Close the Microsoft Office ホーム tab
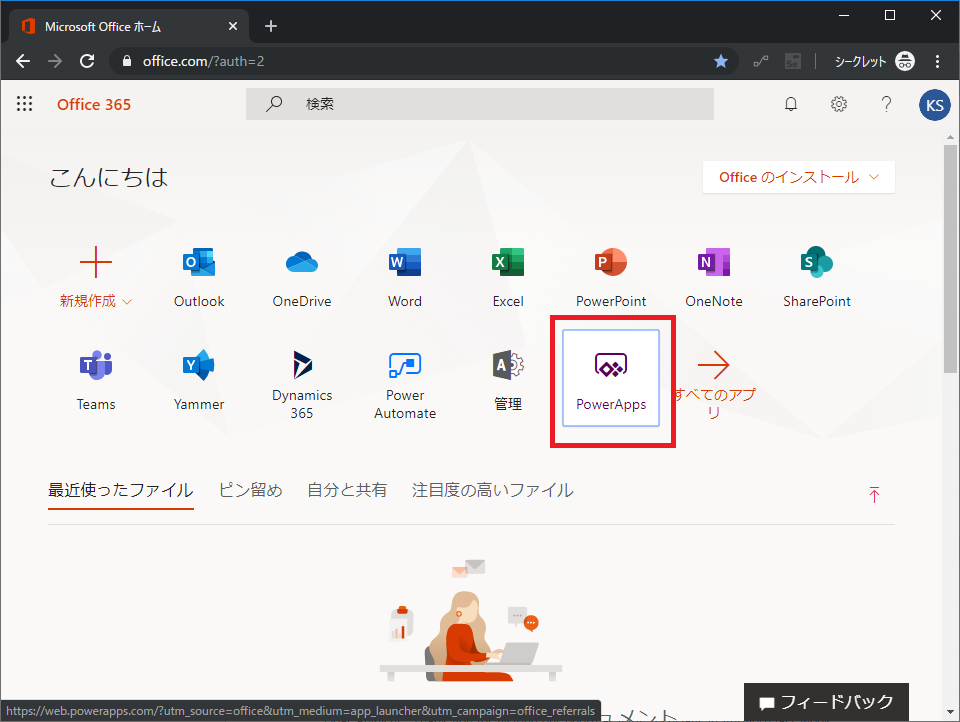960x722 pixels. 233,26
